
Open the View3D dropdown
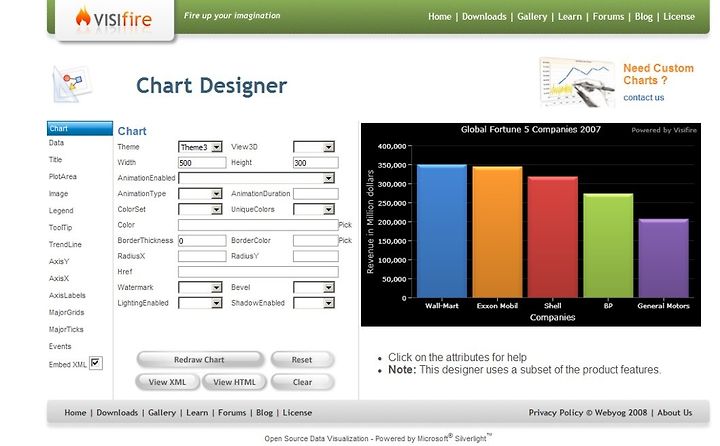click(314, 147)
